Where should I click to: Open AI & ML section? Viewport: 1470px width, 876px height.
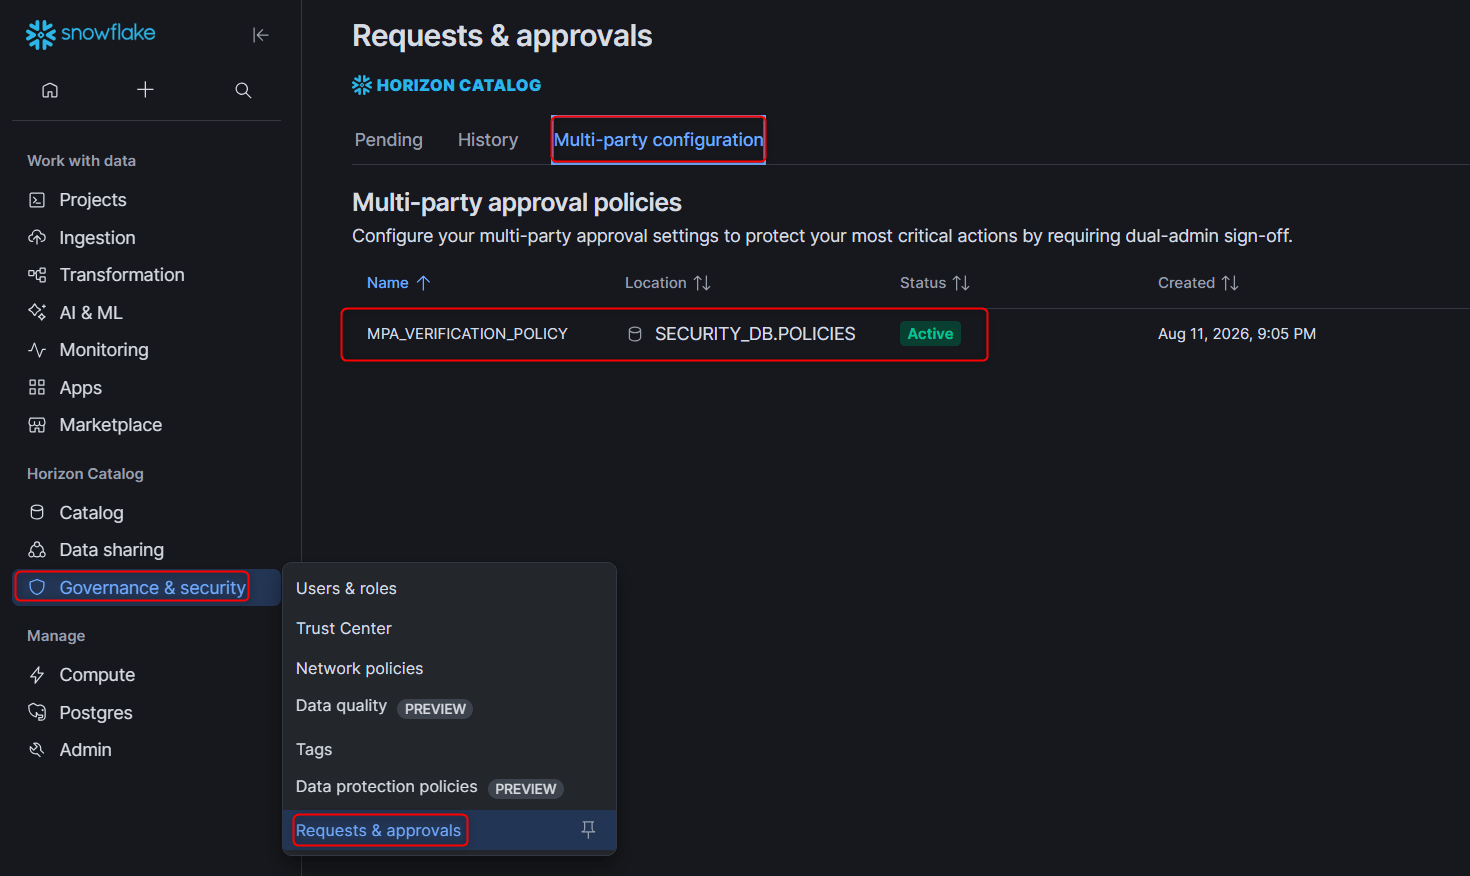tap(91, 313)
